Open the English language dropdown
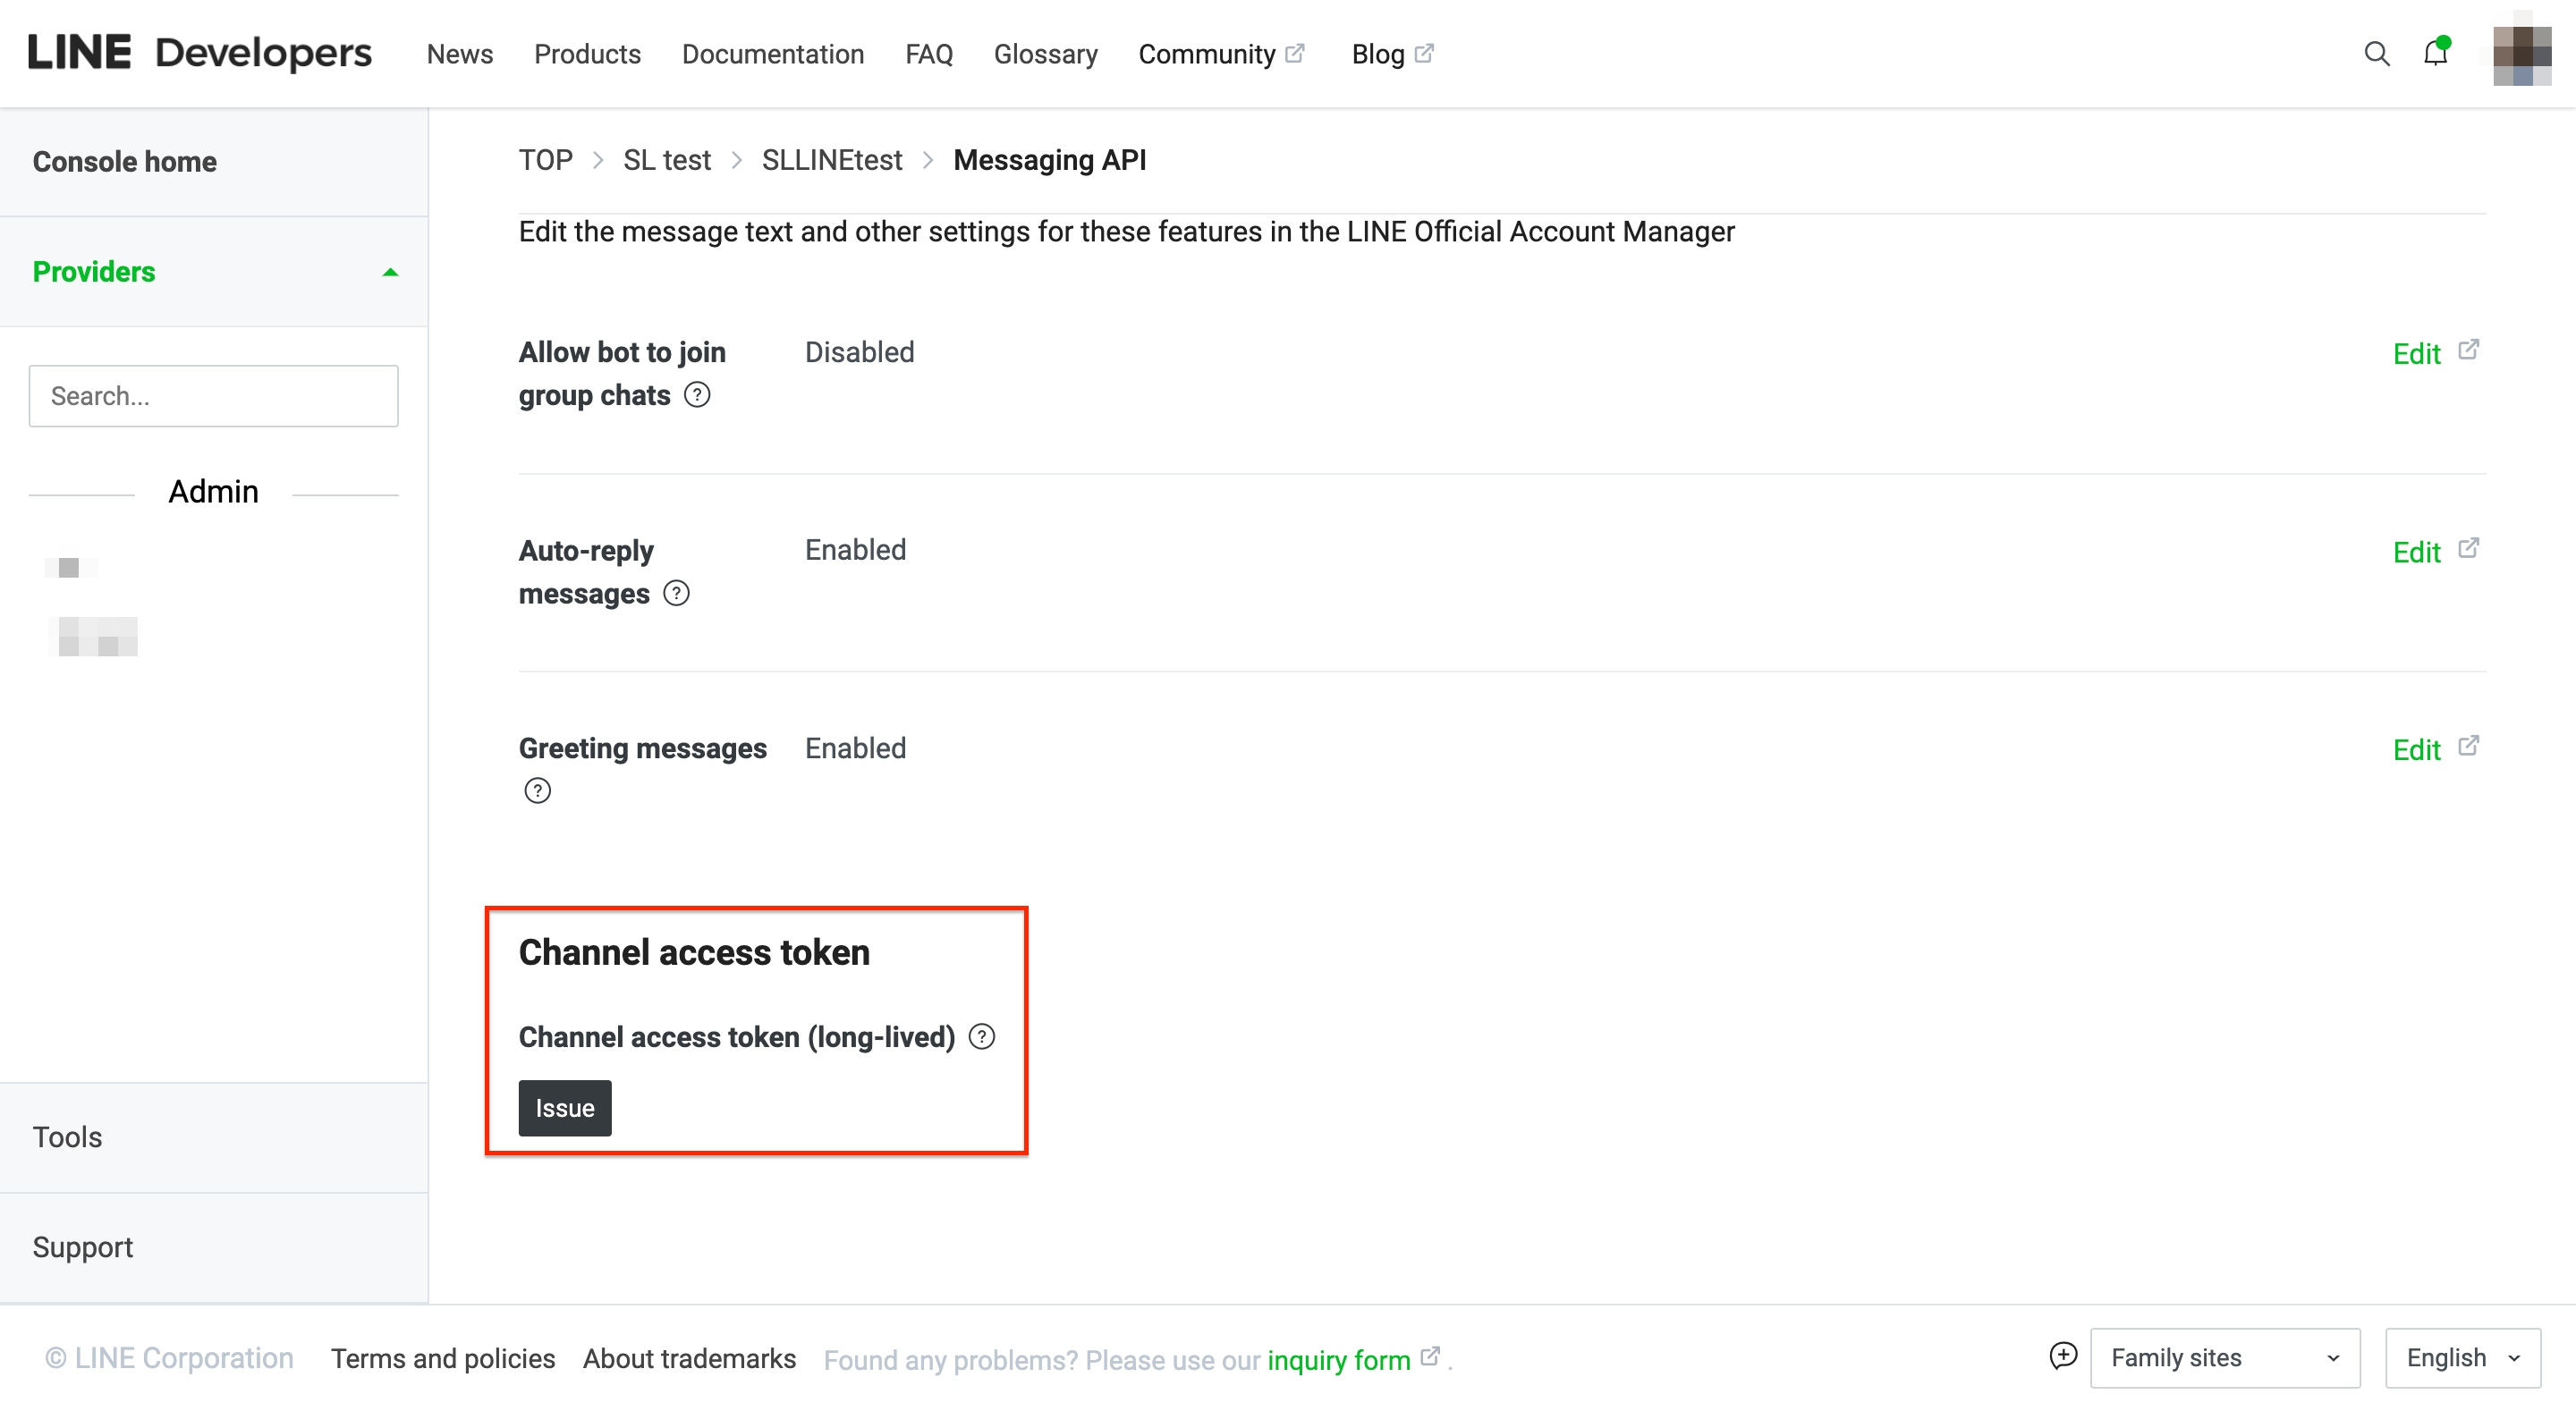Image resolution: width=2576 pixels, height=1411 pixels. coord(2462,1357)
